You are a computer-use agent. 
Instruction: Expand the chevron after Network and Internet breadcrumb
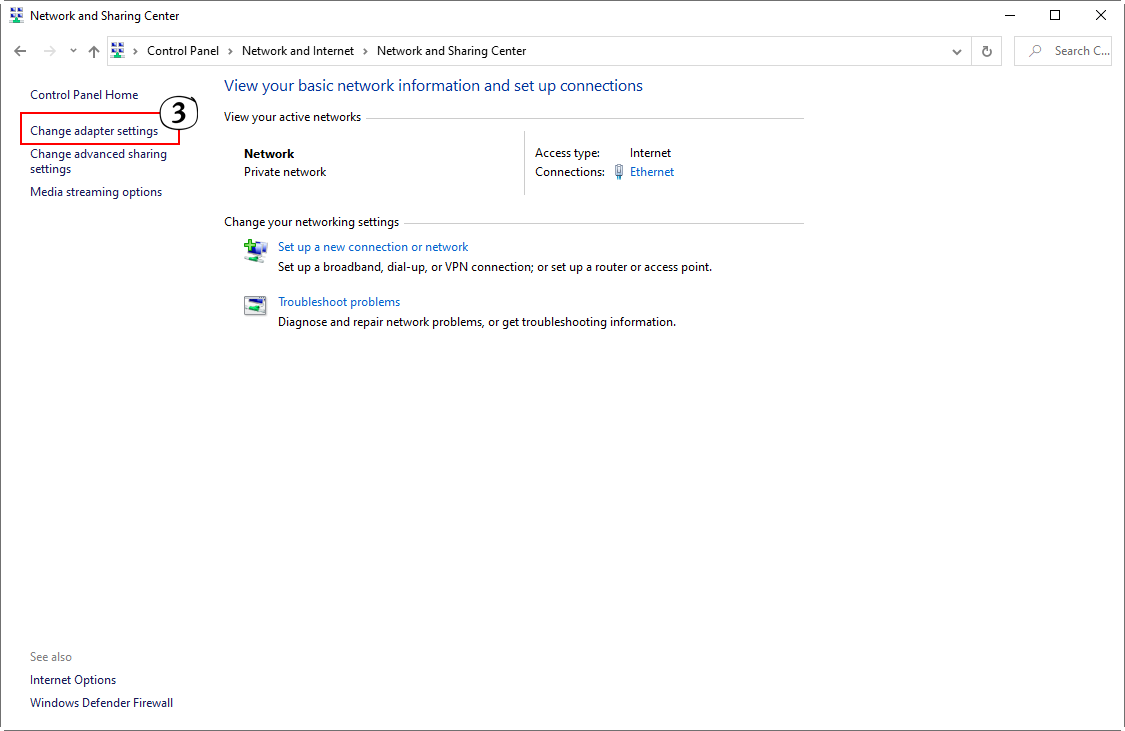365,51
